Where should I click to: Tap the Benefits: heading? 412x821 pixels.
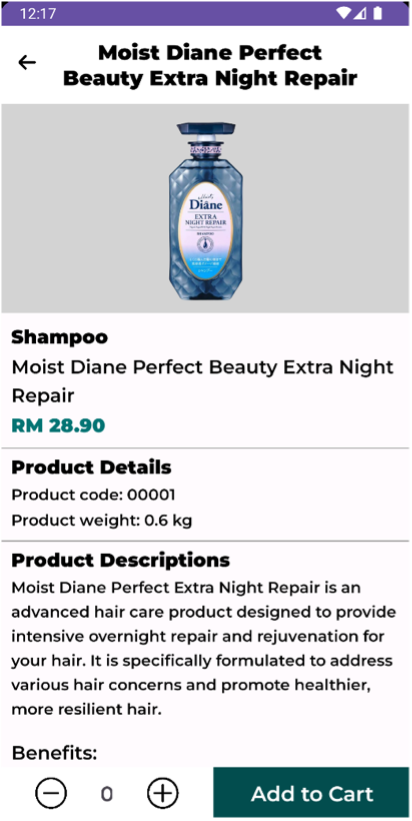tap(54, 753)
